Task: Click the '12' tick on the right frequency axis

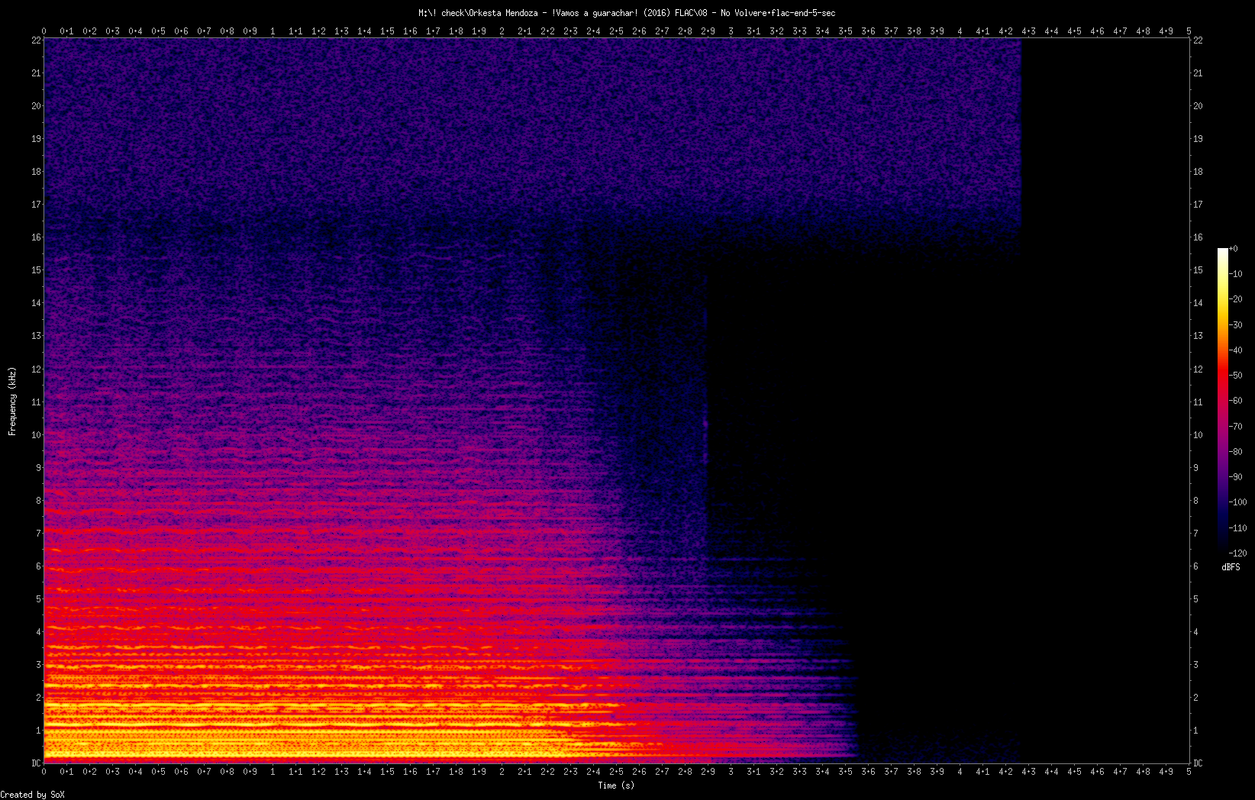Action: [x=1199, y=368]
